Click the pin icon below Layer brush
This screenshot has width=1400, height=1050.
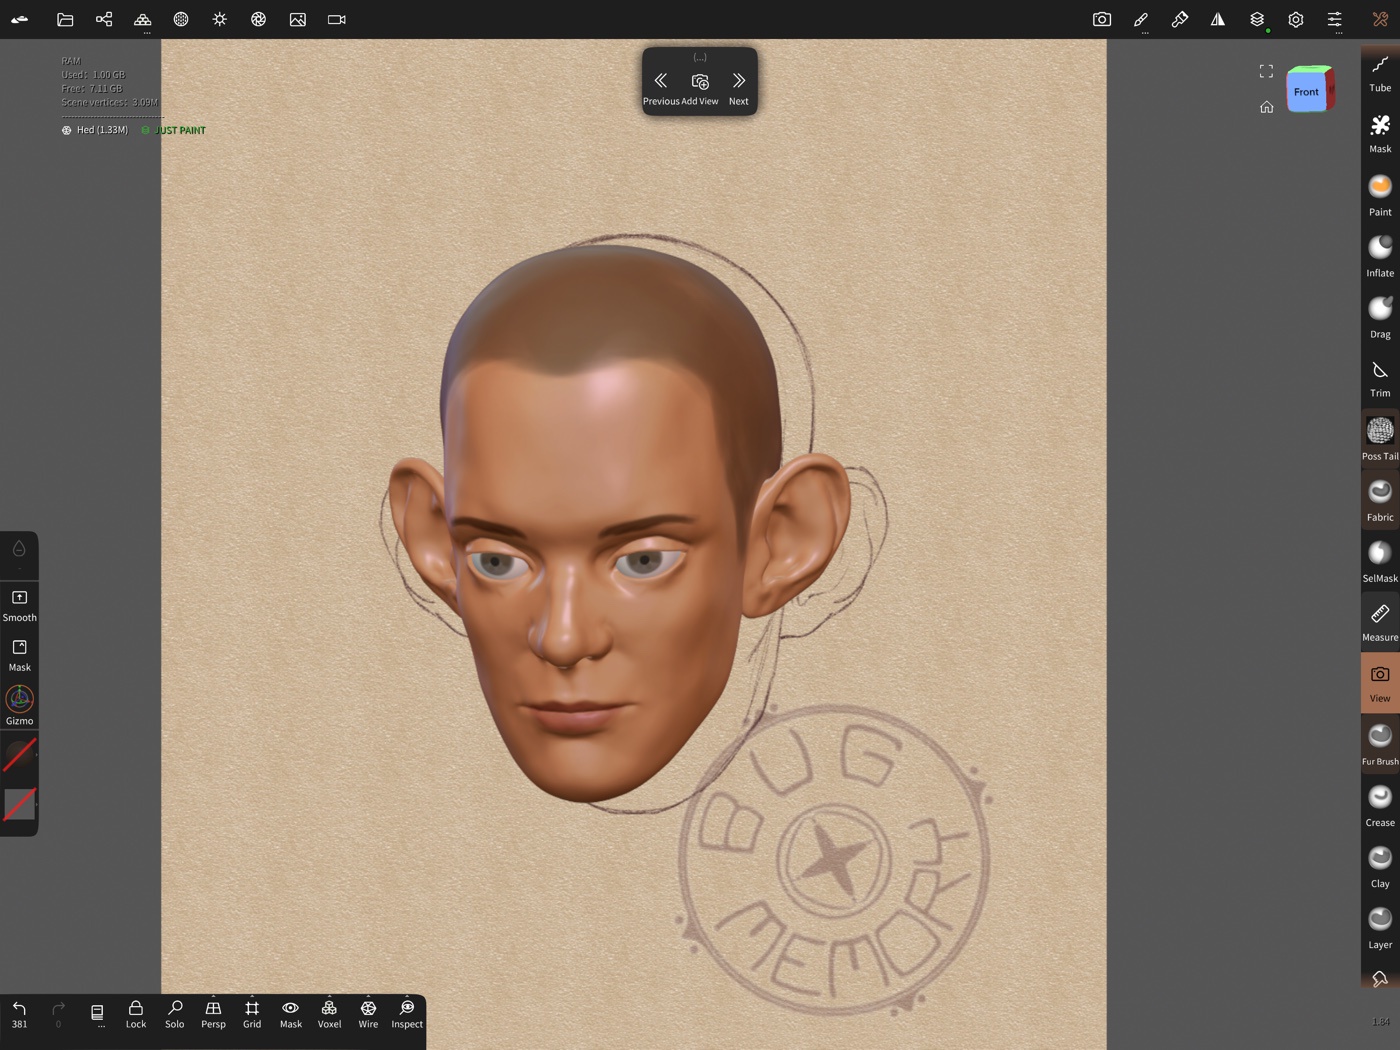(x=1380, y=979)
